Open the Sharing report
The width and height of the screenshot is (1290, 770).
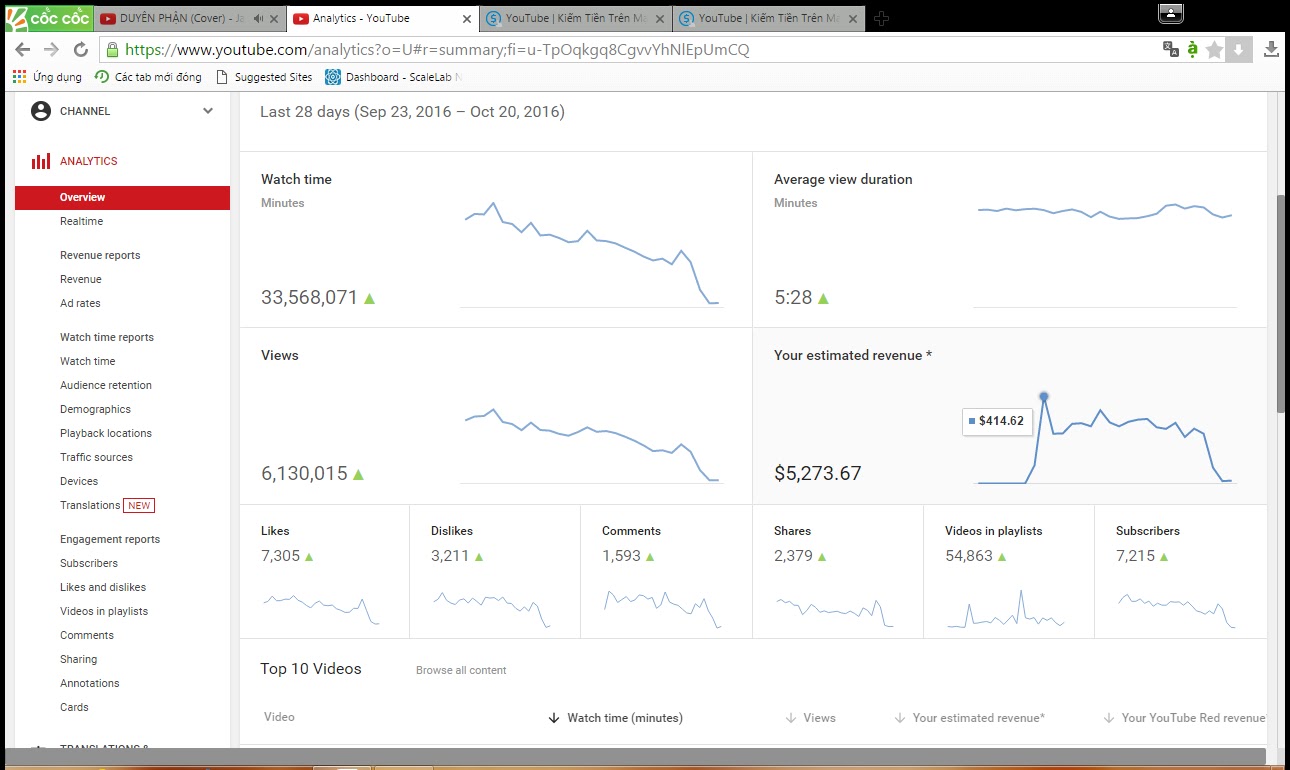pyautogui.click(x=79, y=659)
